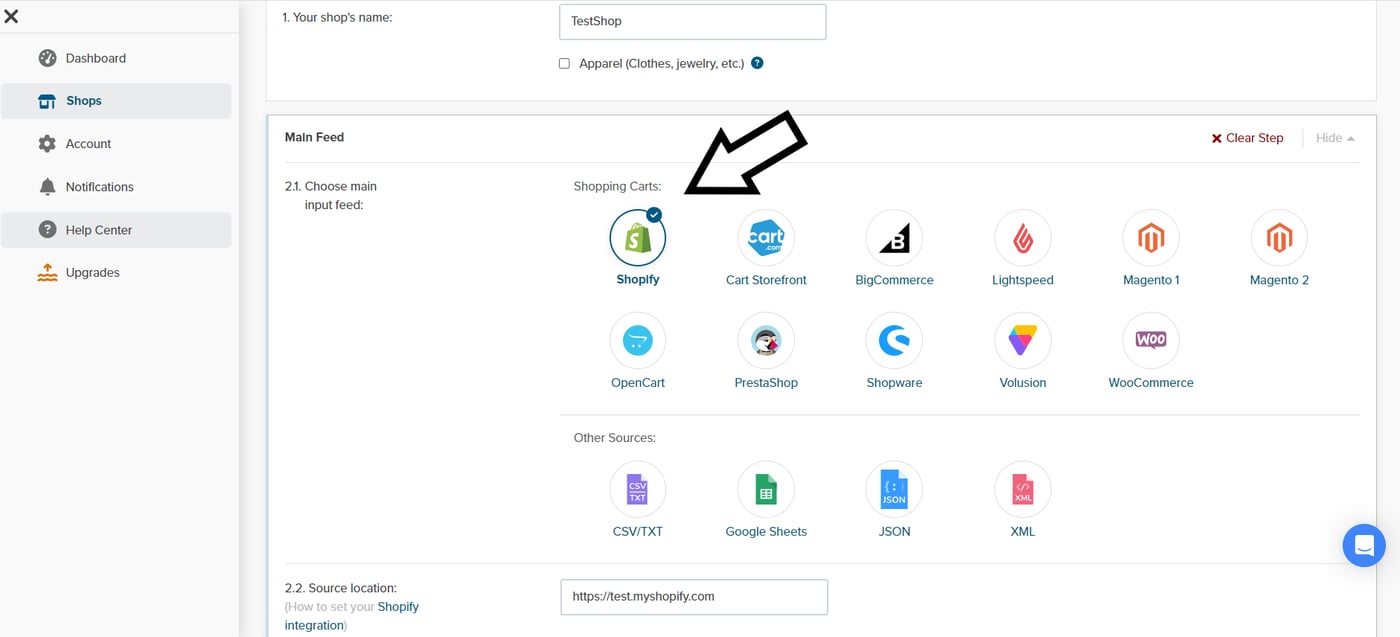Viewport: 1400px width, 637px height.
Task: Focus the shop name field containing TestShop
Action: tap(693, 21)
